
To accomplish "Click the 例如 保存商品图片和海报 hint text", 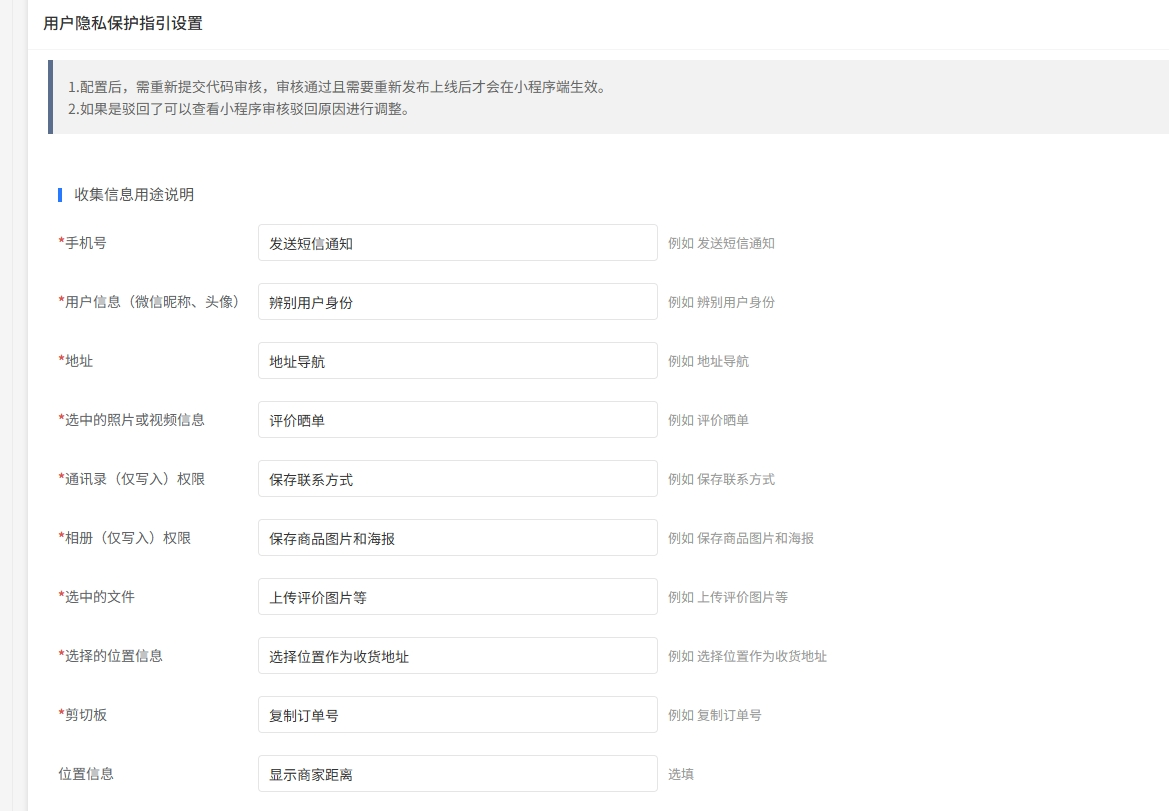I will tap(741, 538).
